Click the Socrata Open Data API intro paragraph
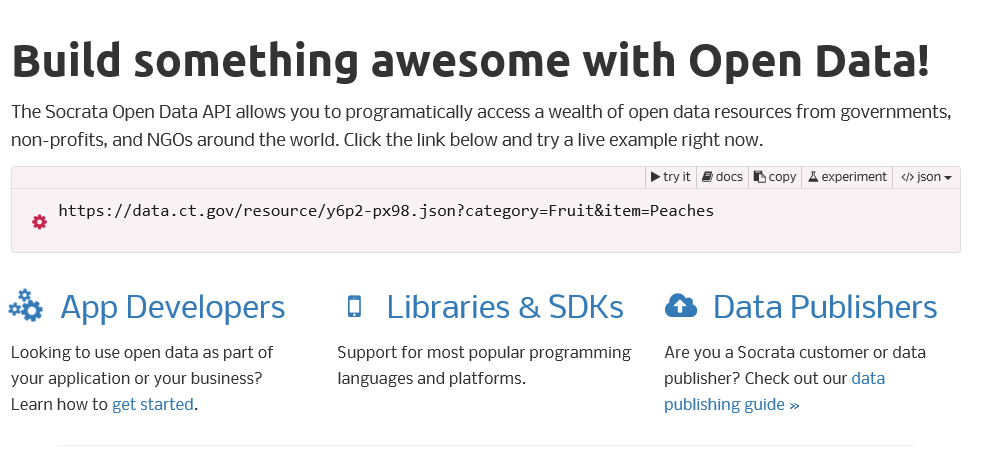Viewport: 995px width, 454px height. pyautogui.click(x=480, y=124)
